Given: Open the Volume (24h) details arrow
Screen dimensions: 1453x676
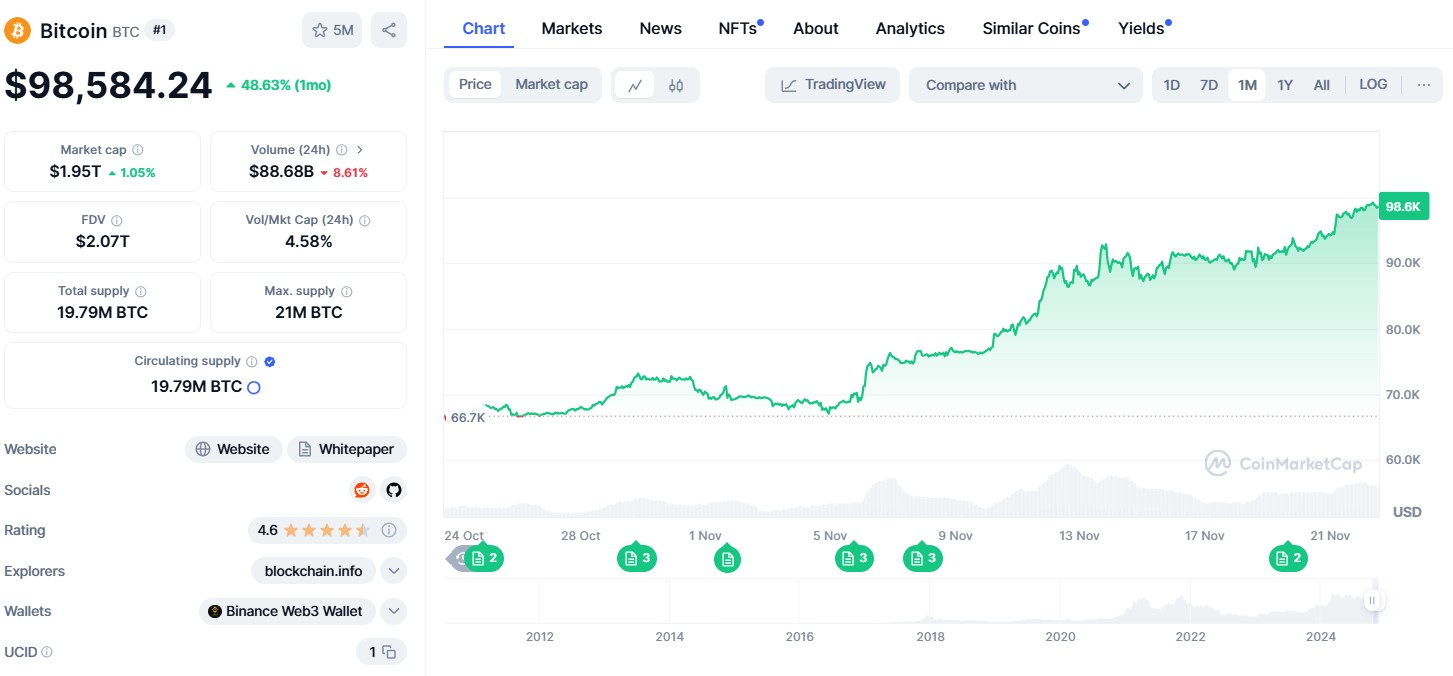Looking at the screenshot, I should tap(360, 150).
